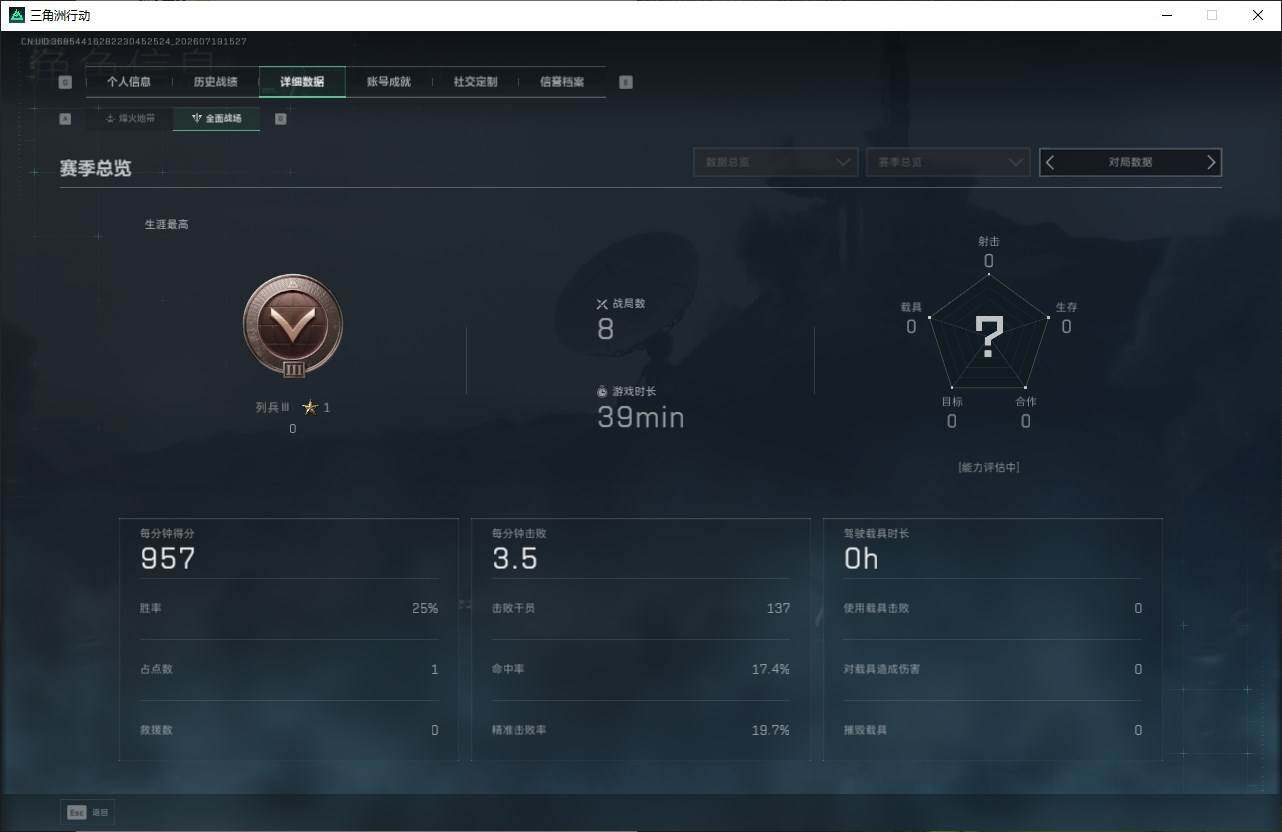Switch to 烽火地带 mode sub-tab
This screenshot has width=1282, height=832.
130,118
